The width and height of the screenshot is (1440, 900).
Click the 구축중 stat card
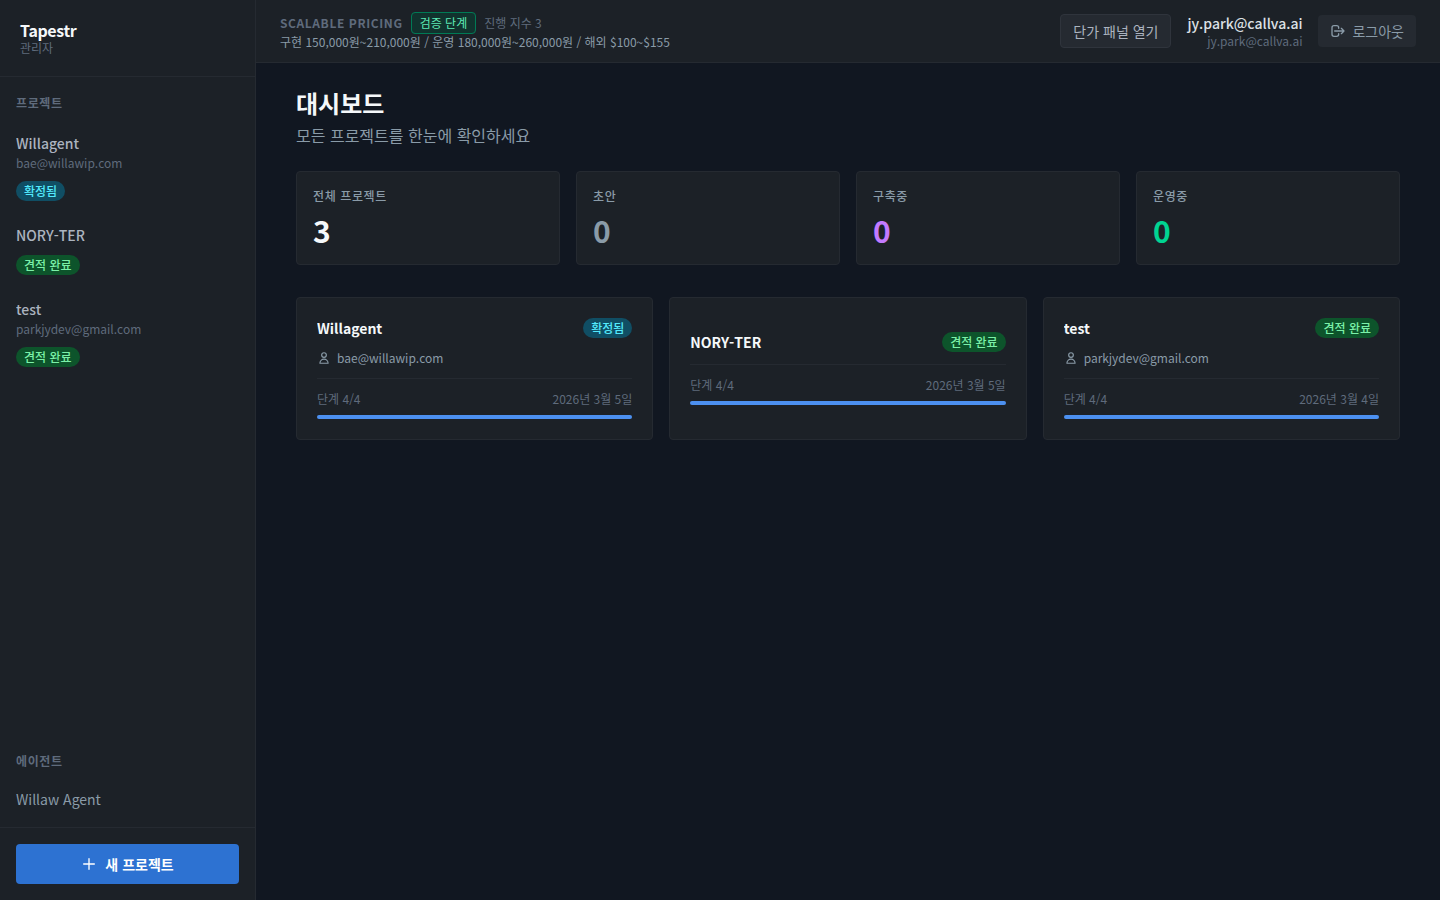(x=987, y=218)
